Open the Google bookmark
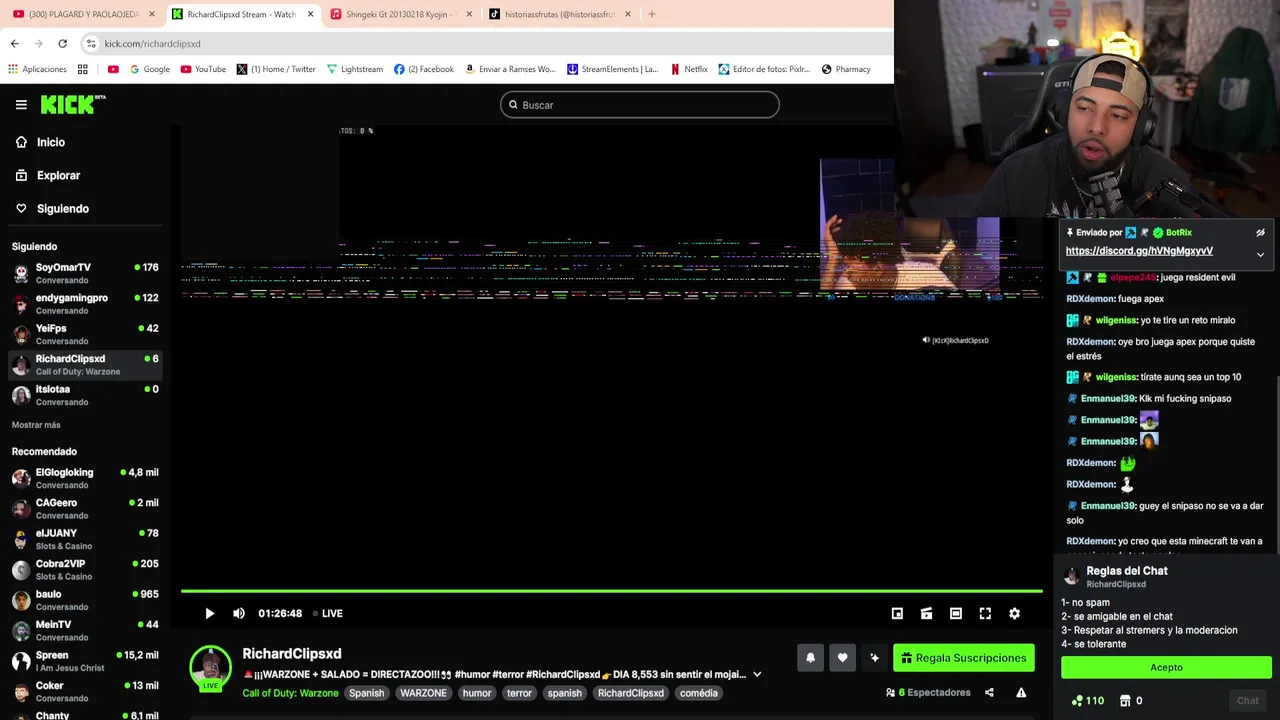The width and height of the screenshot is (1280, 720). pyautogui.click(x=149, y=69)
